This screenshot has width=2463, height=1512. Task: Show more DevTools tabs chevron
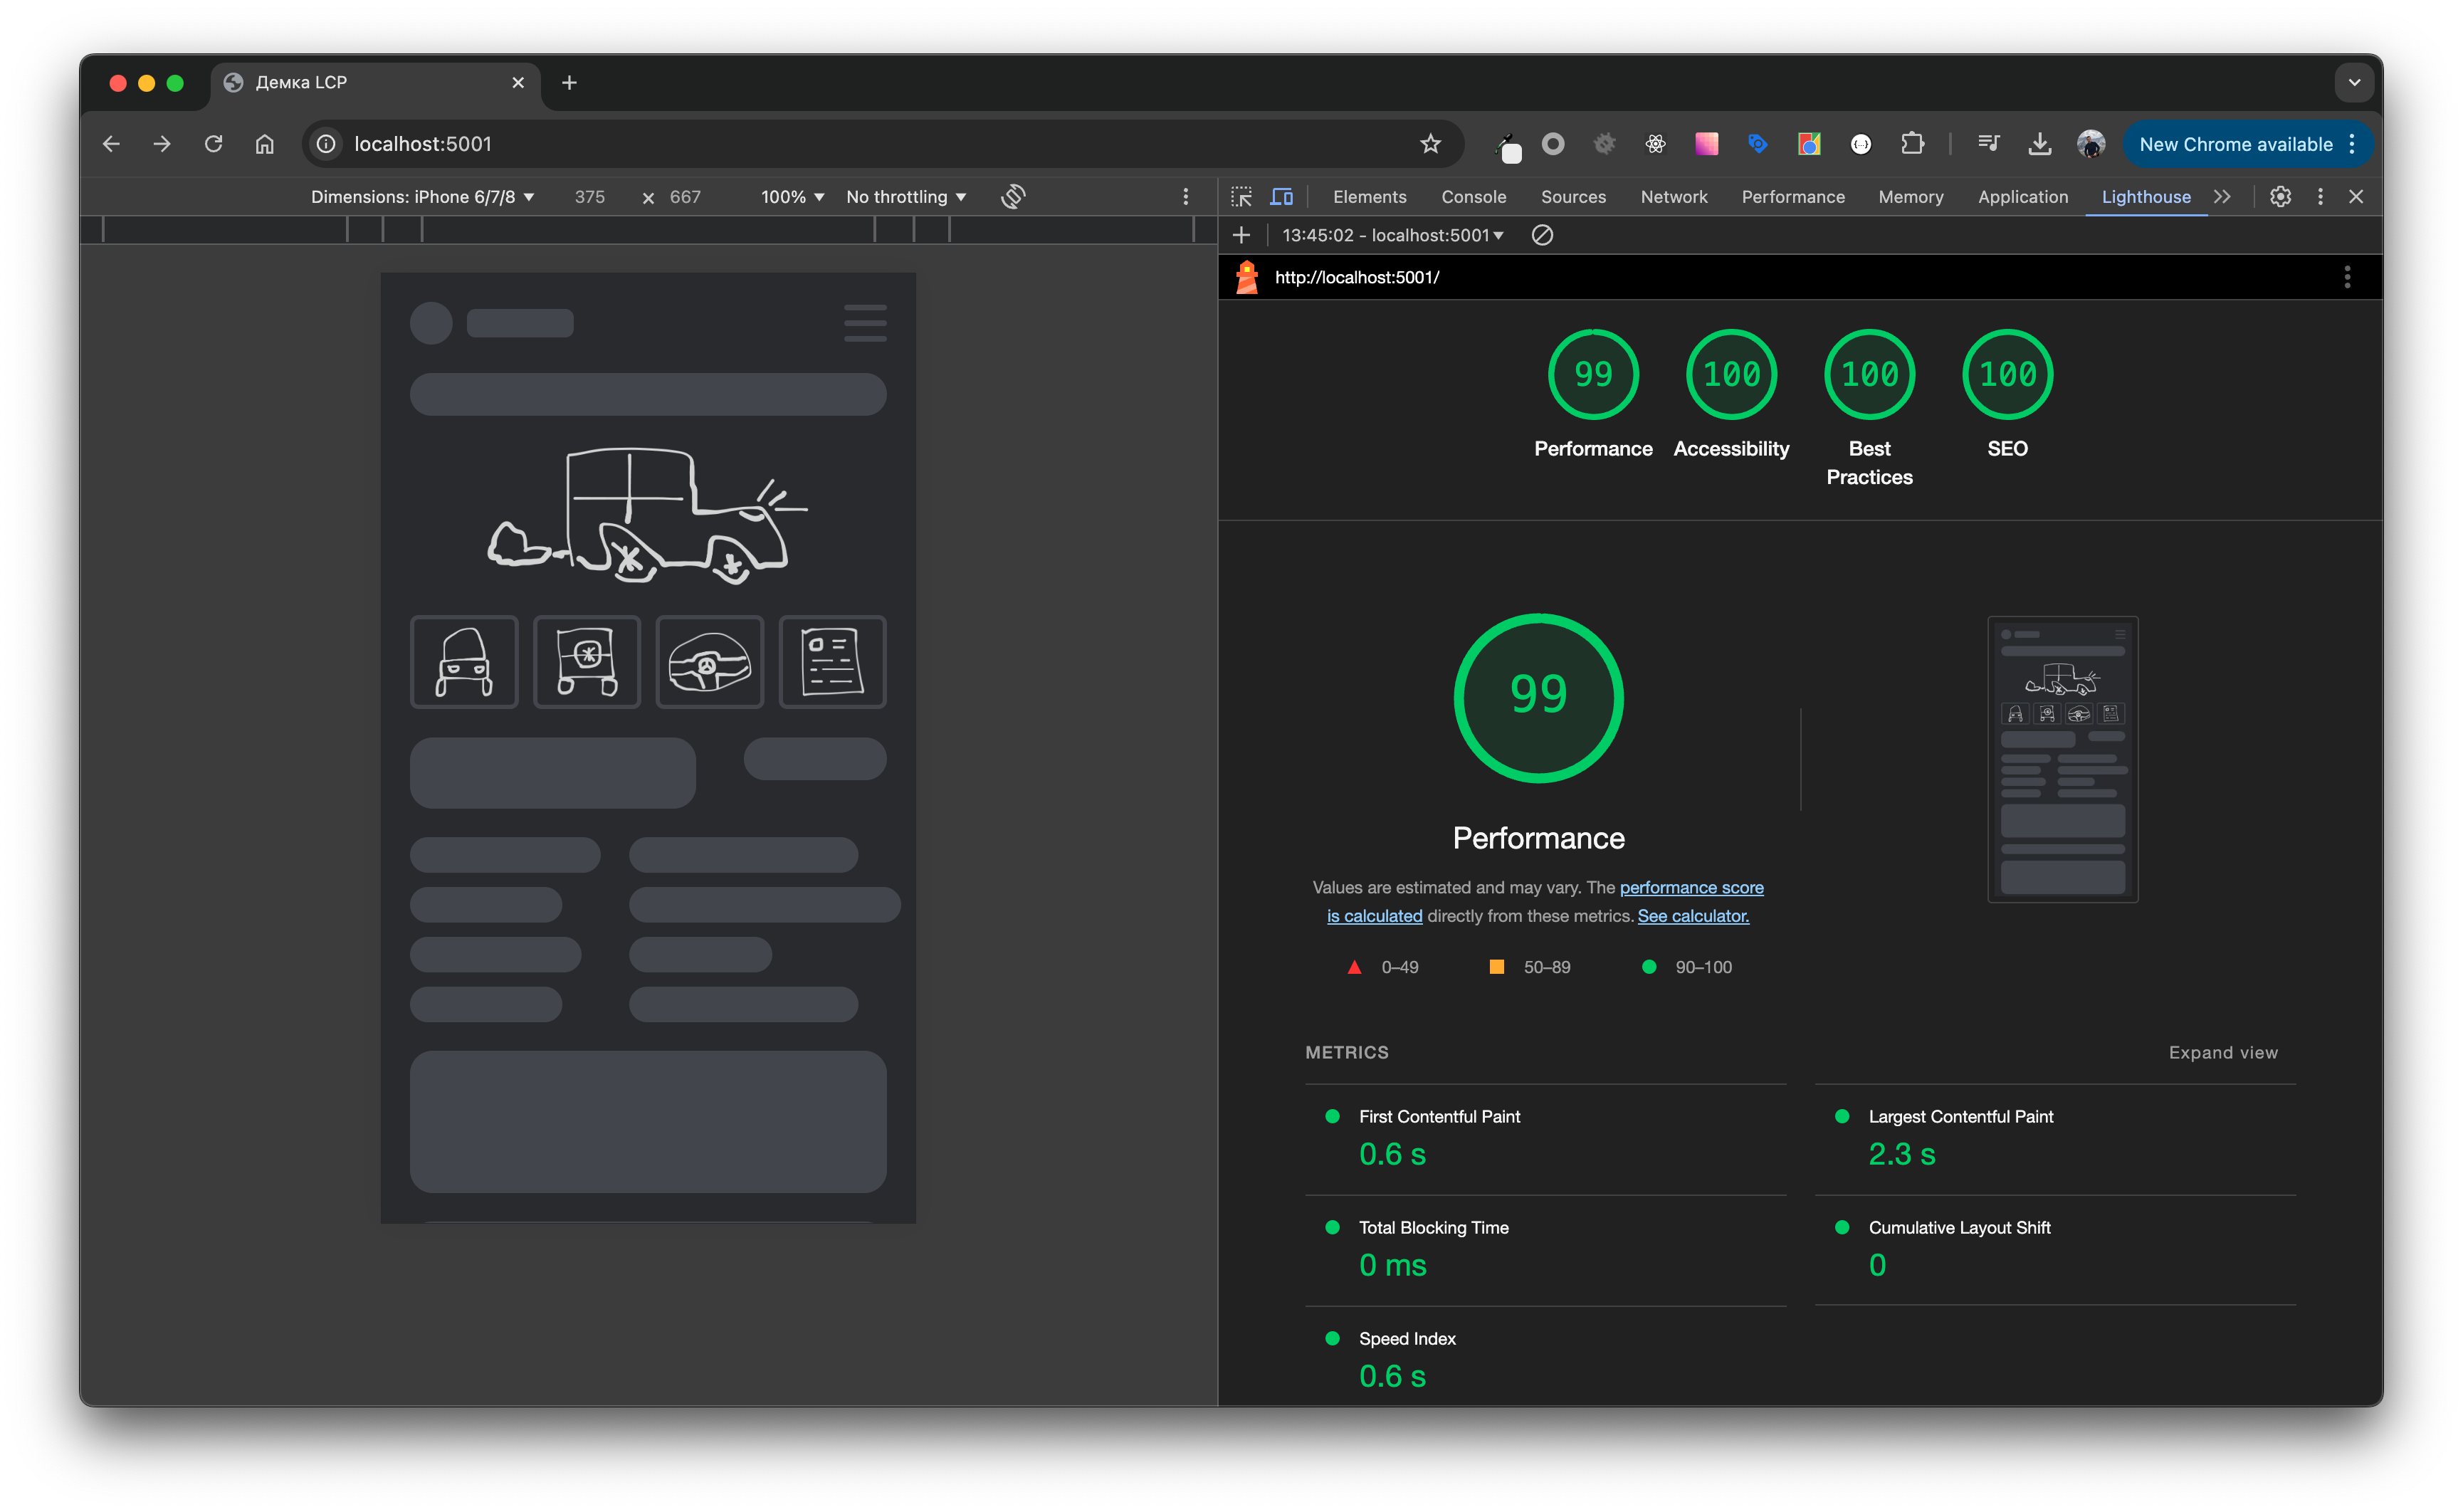tap(2222, 197)
